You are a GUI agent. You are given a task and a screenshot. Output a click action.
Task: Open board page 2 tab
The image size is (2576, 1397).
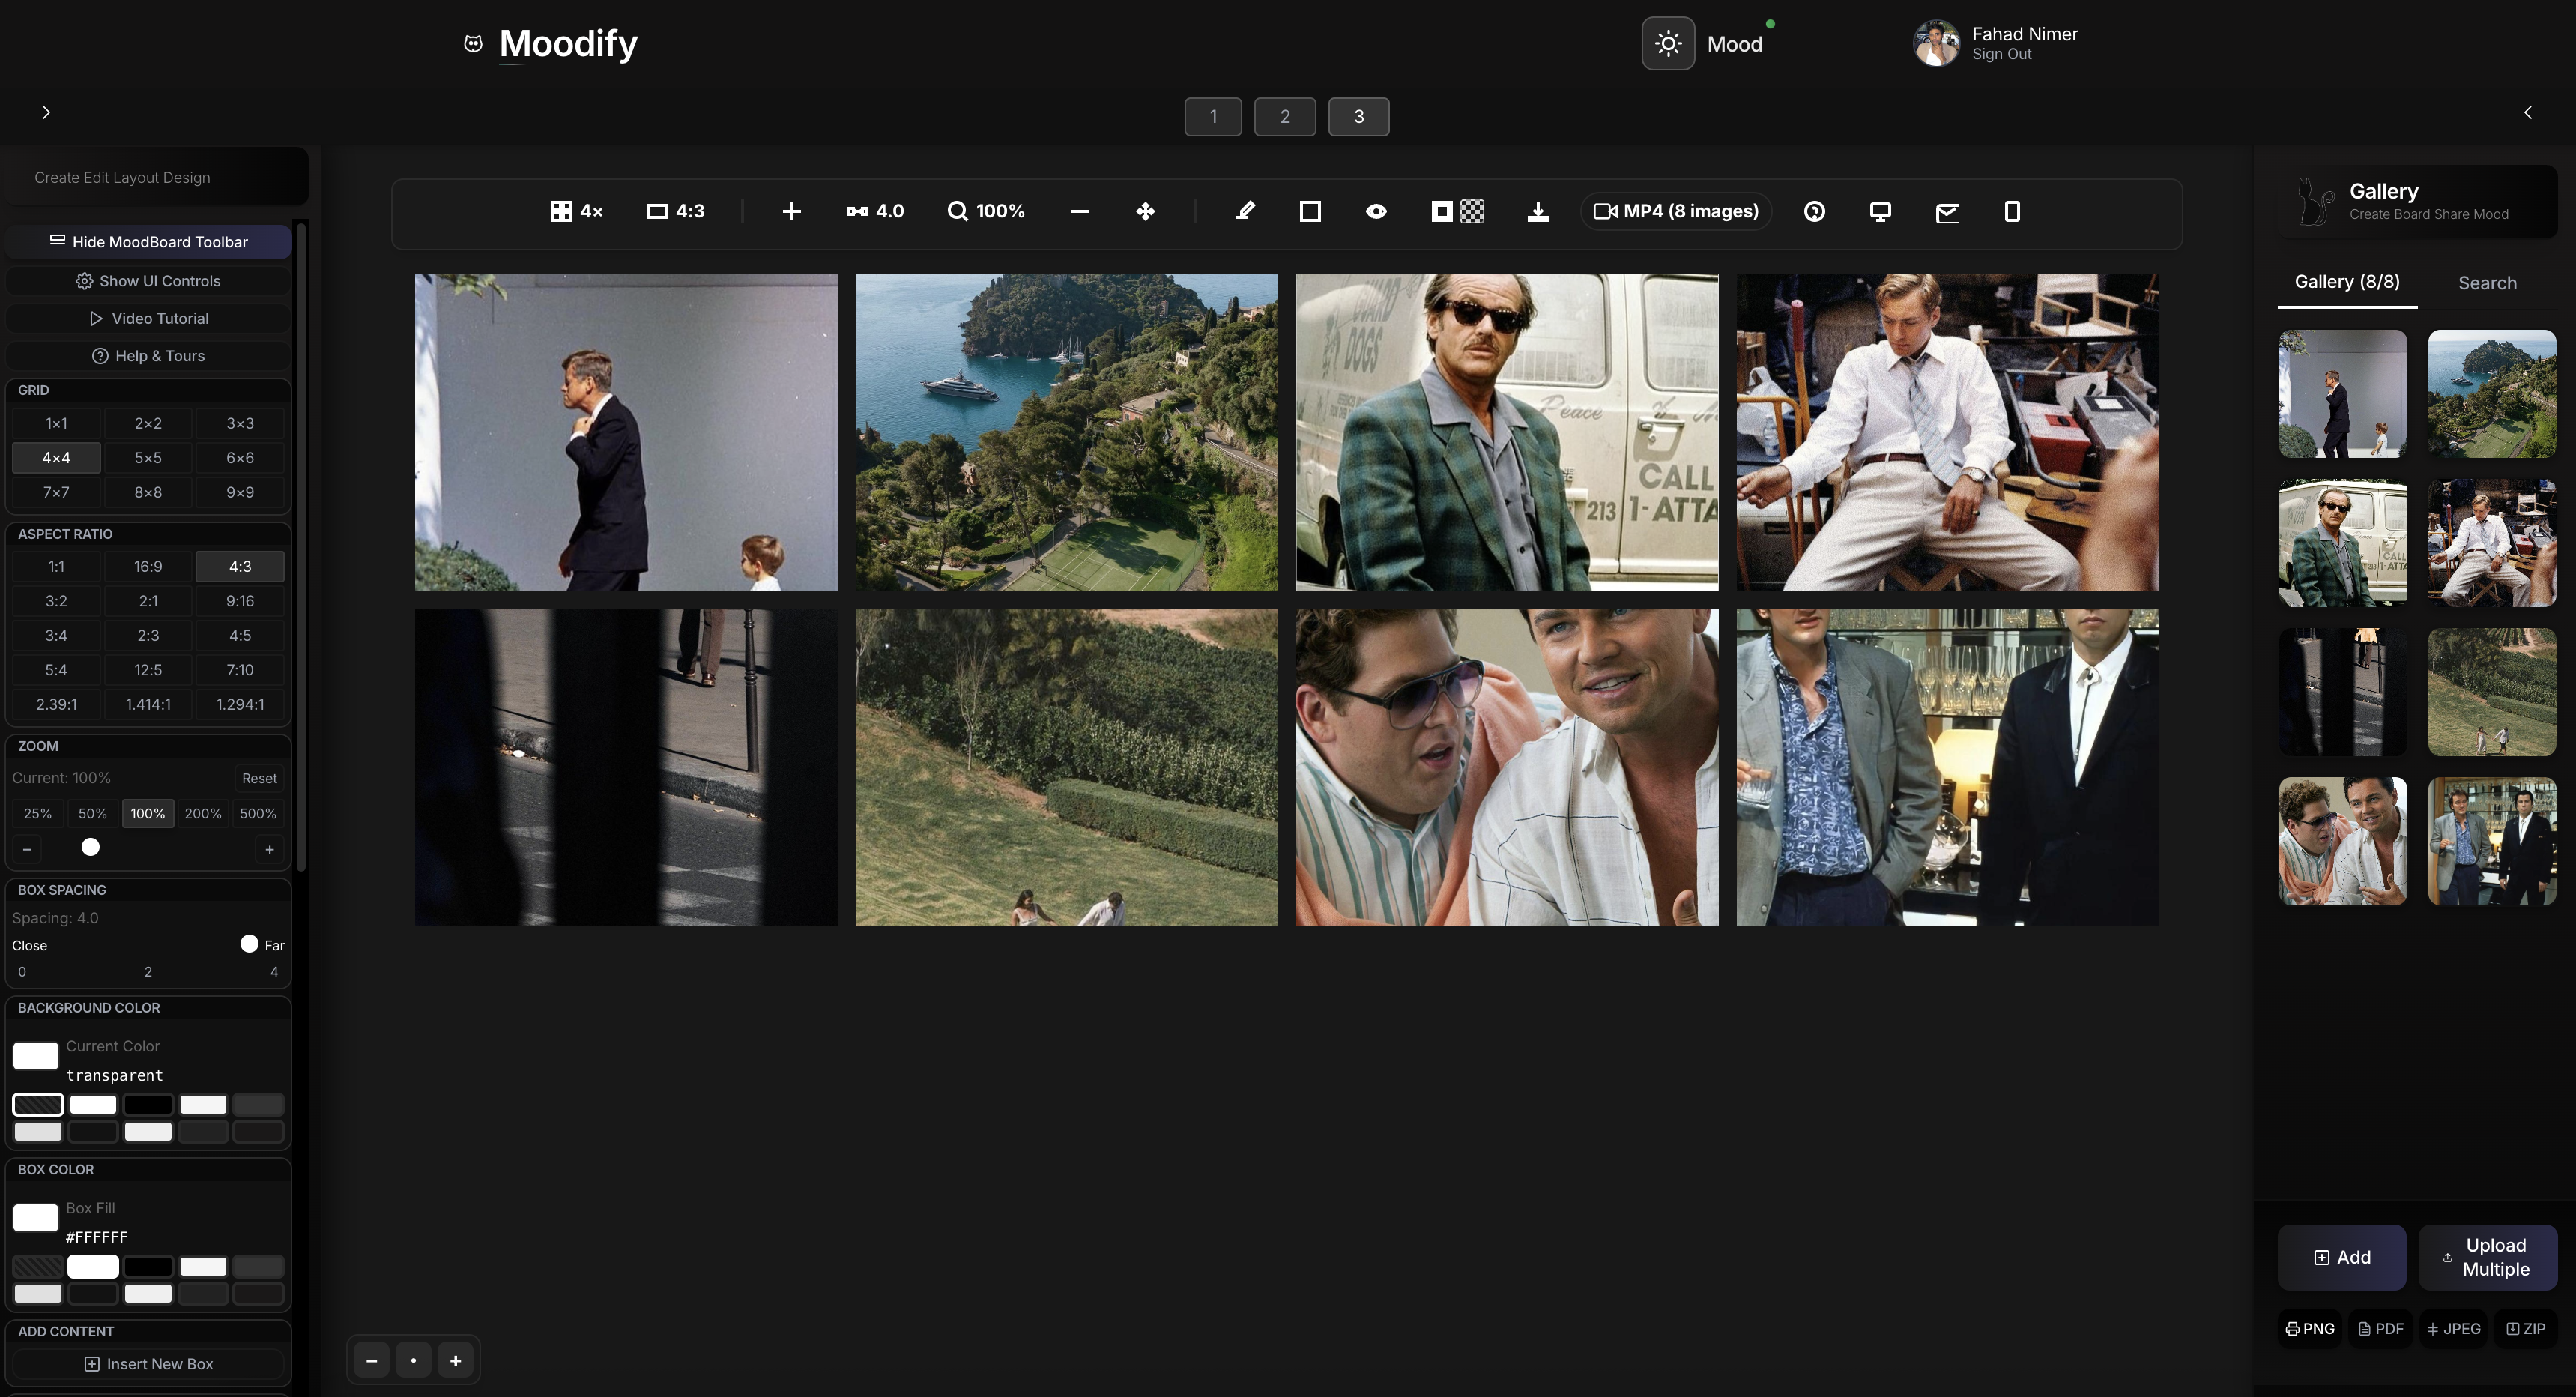[1285, 117]
